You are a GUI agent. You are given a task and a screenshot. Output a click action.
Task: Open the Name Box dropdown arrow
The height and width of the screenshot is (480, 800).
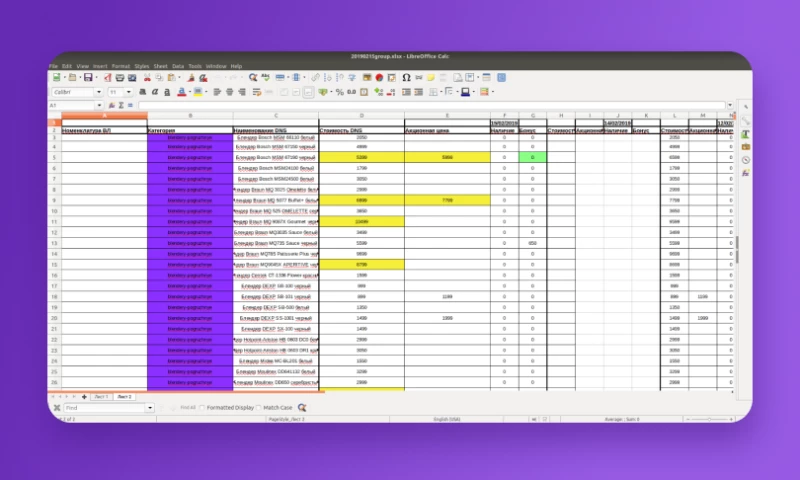click(x=99, y=105)
